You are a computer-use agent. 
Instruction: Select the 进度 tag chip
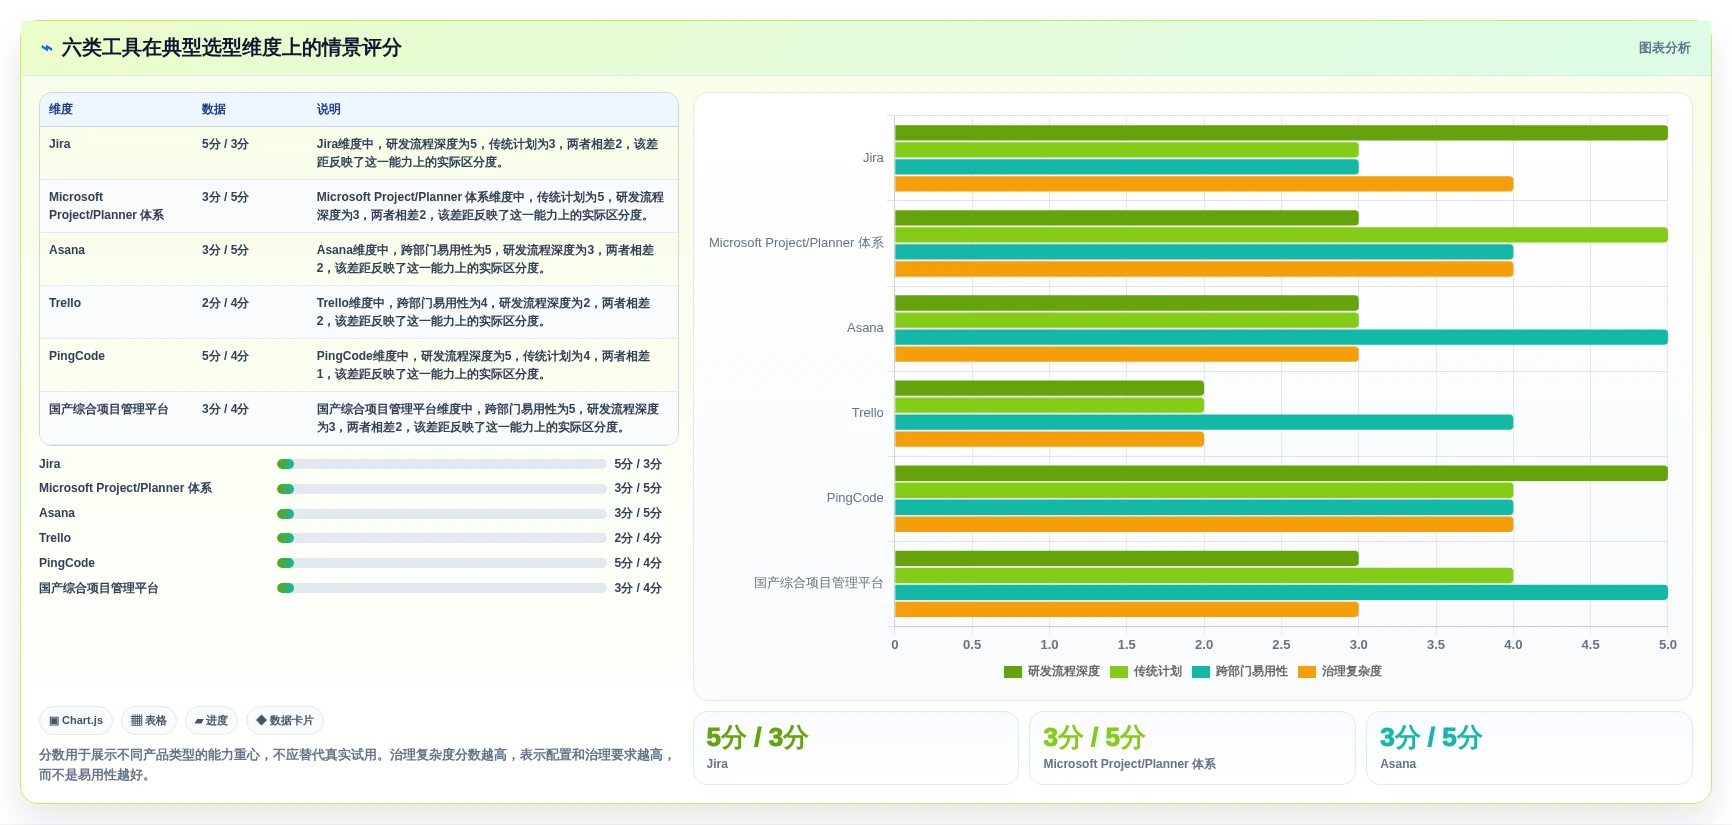coord(211,720)
